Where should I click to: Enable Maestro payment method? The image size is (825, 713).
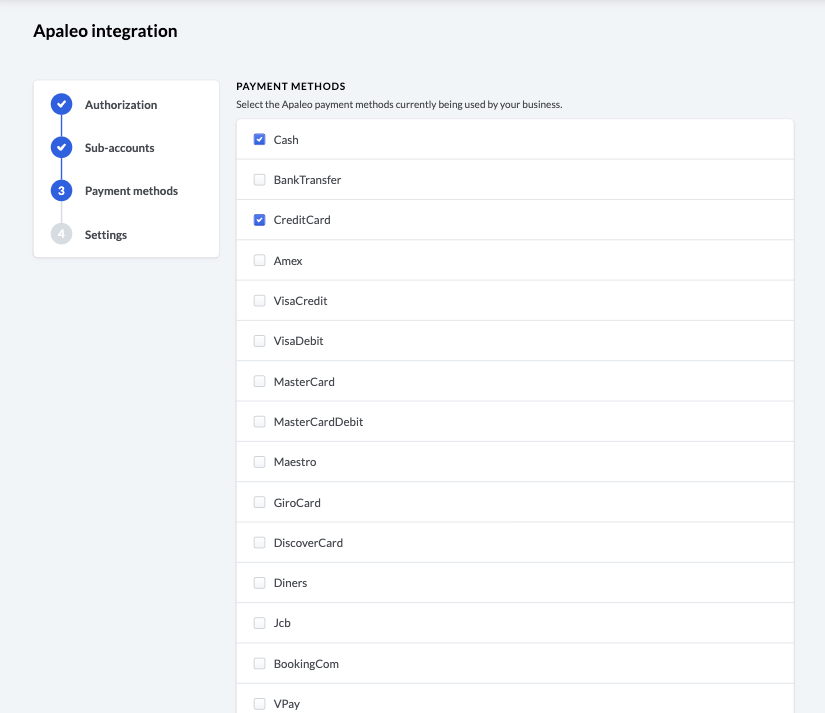(x=260, y=462)
